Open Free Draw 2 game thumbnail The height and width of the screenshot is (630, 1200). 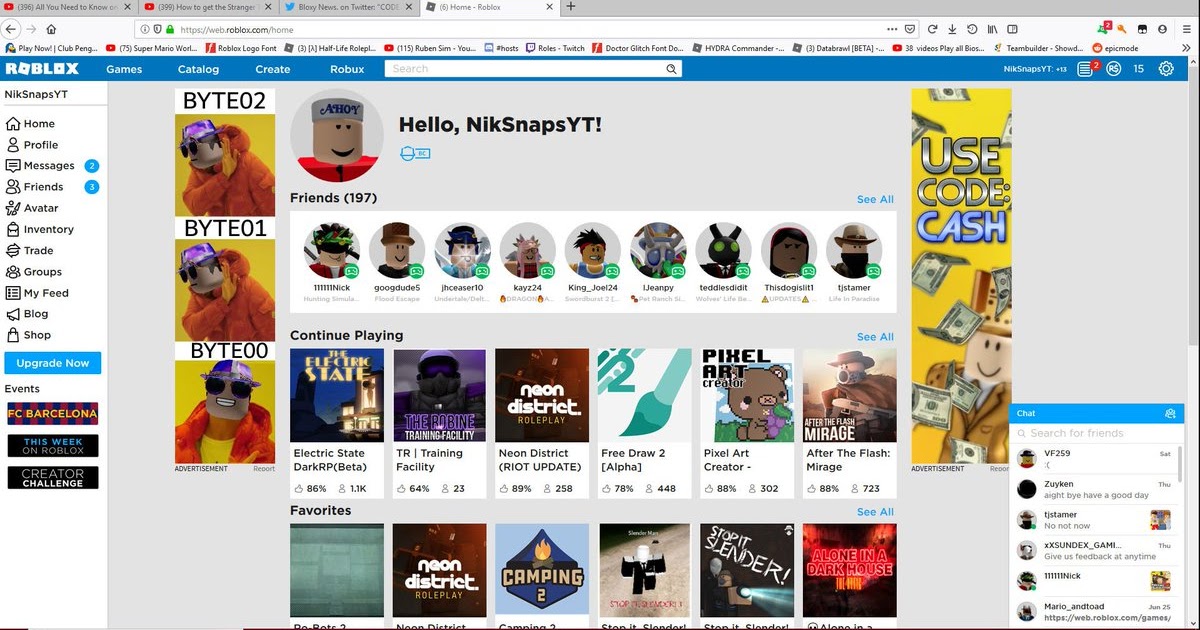point(644,395)
